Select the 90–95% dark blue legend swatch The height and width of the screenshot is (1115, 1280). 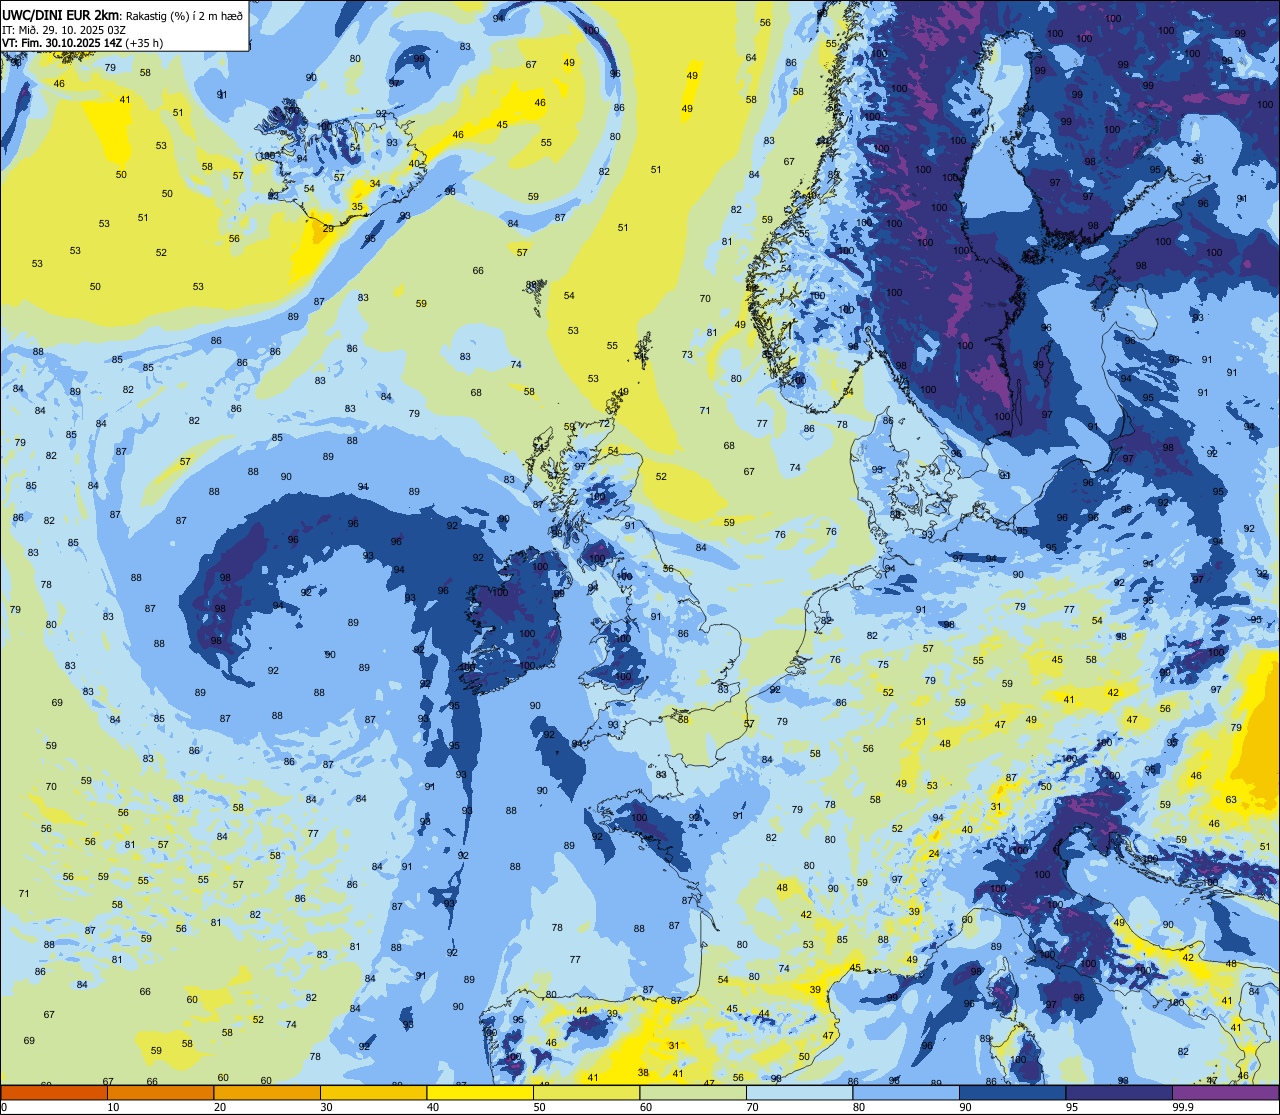[x=1012, y=1093]
